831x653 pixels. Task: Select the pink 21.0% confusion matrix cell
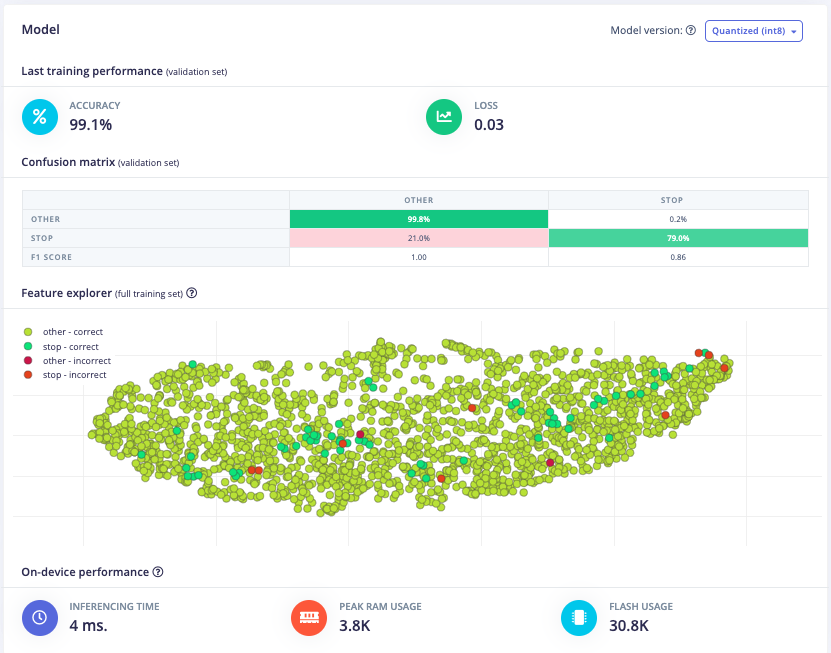click(x=419, y=238)
